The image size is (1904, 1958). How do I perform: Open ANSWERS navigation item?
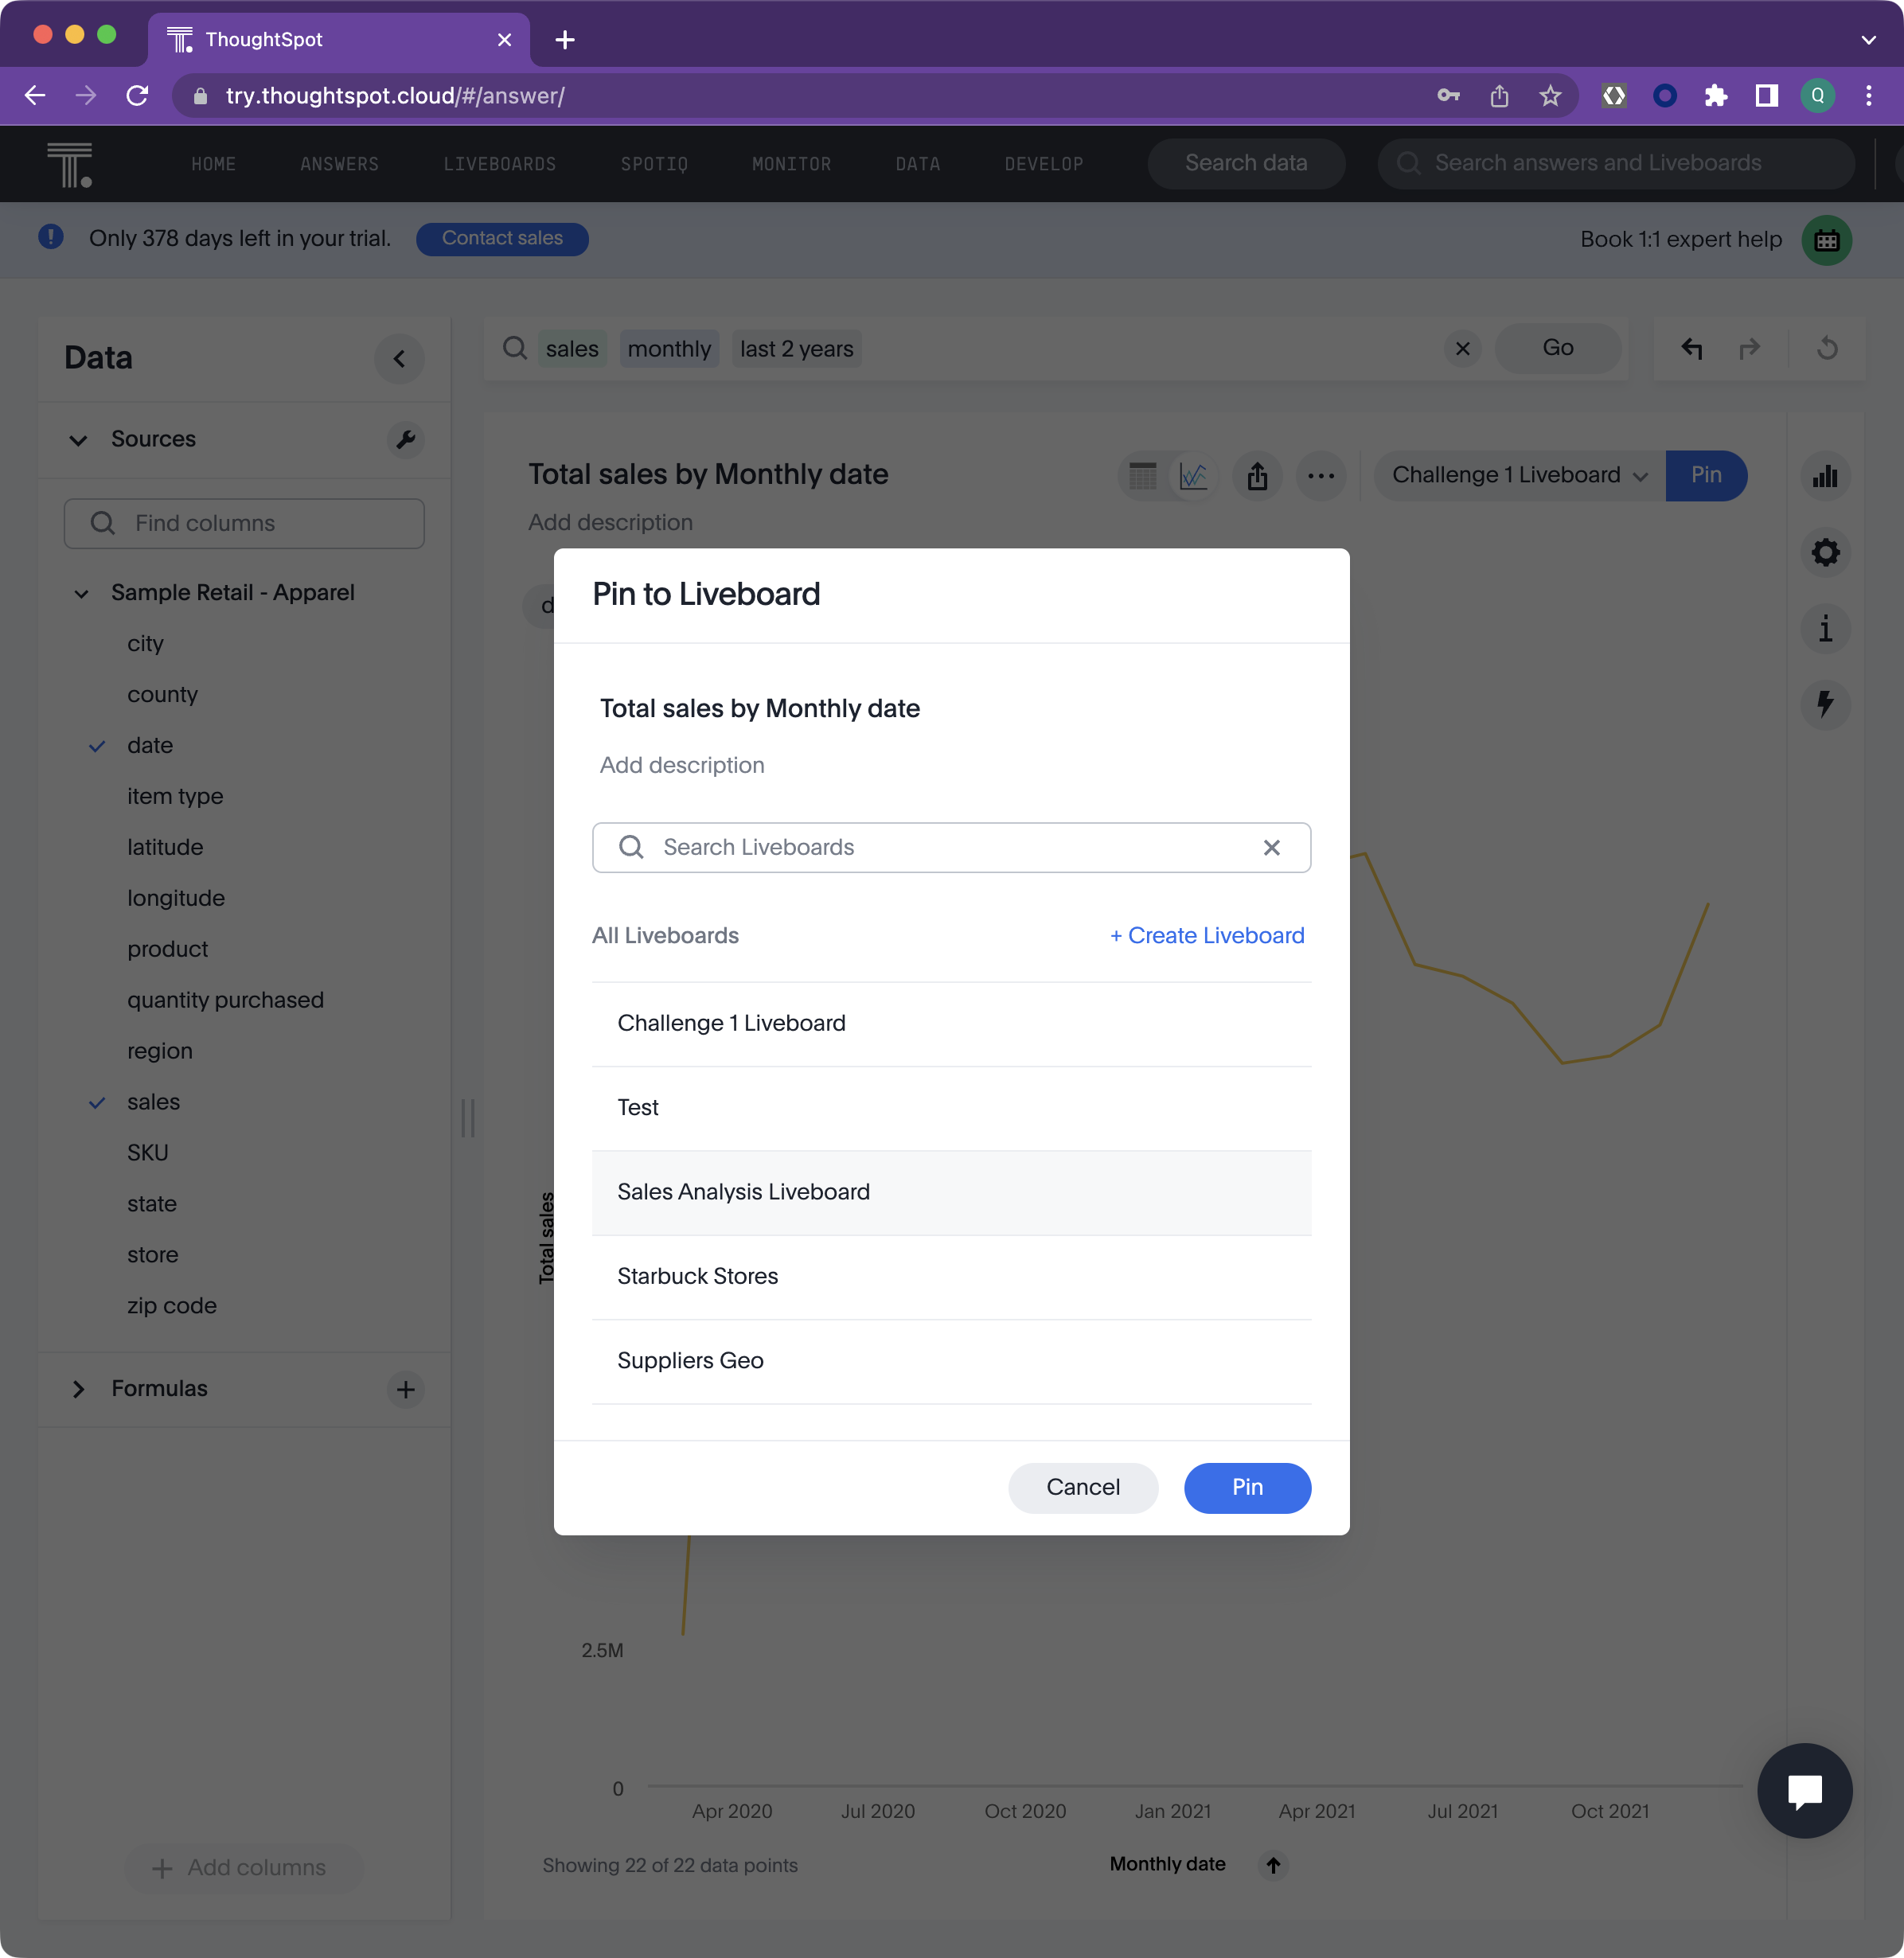(339, 164)
